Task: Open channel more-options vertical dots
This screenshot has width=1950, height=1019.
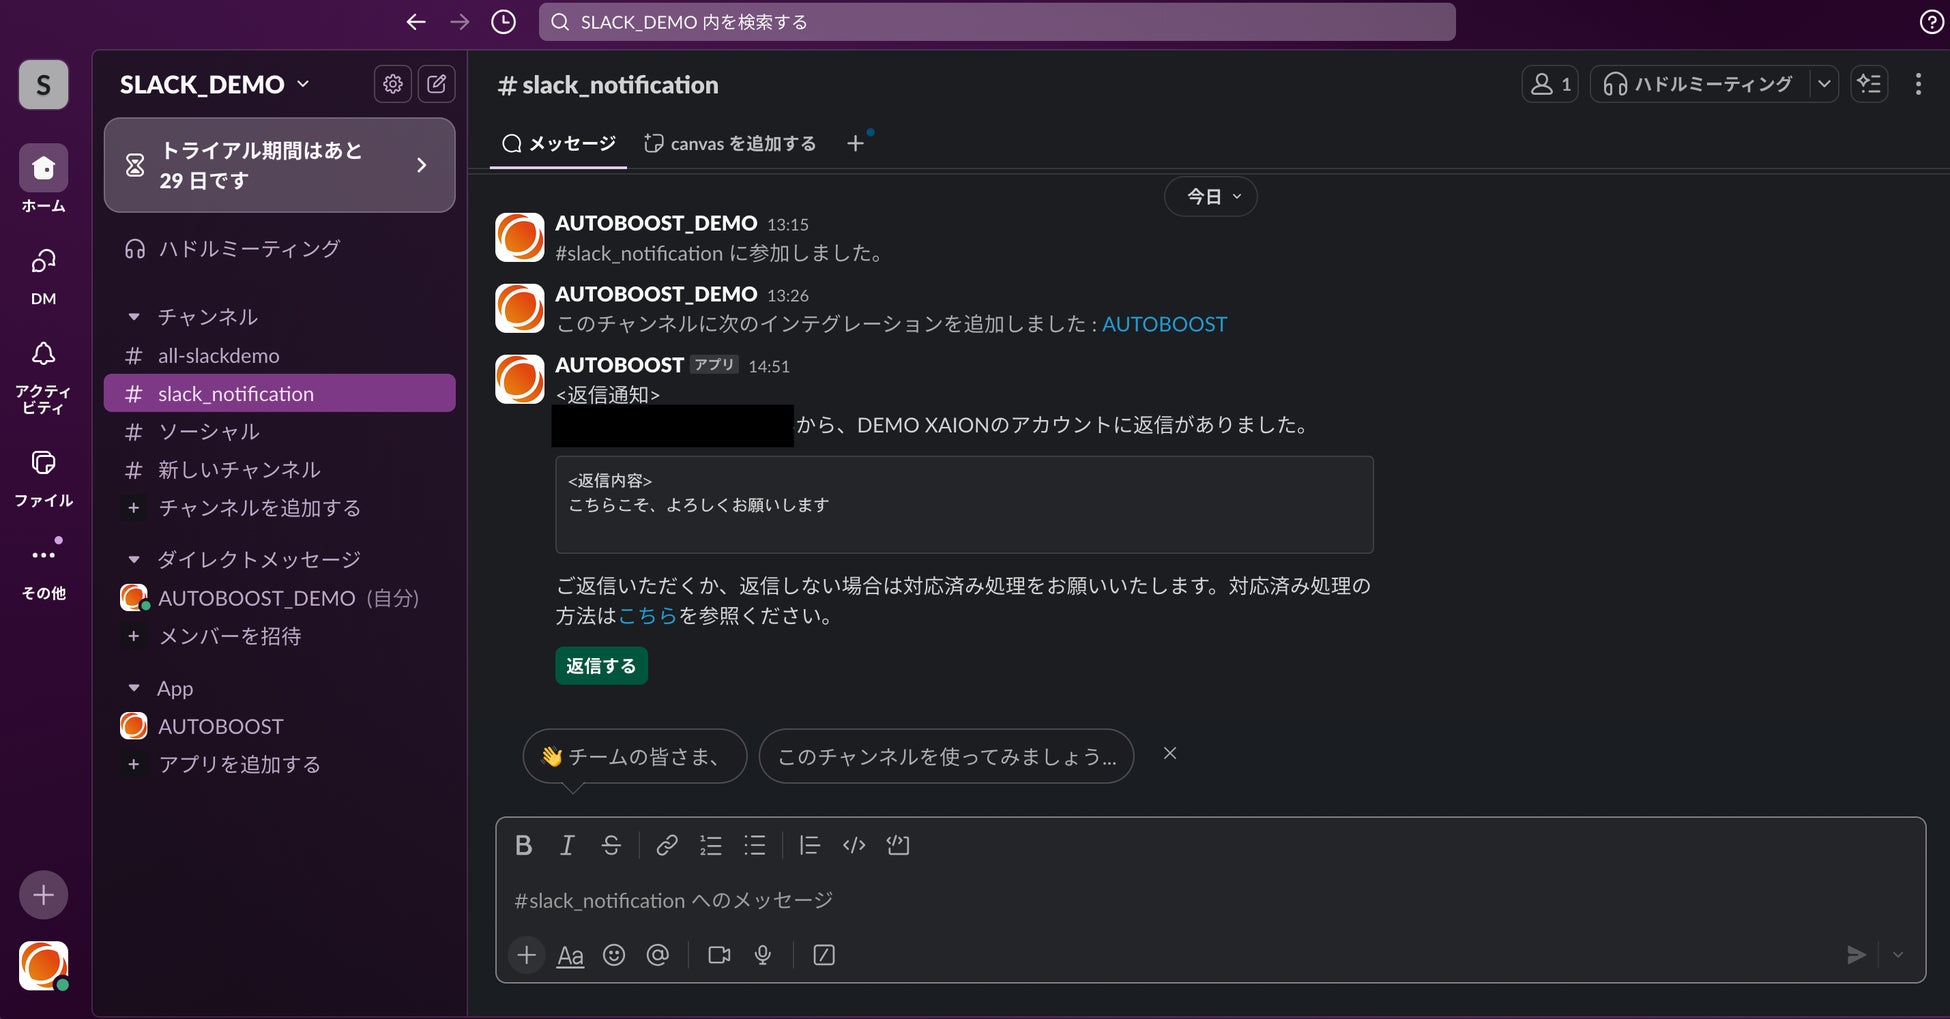Action: click(1918, 84)
